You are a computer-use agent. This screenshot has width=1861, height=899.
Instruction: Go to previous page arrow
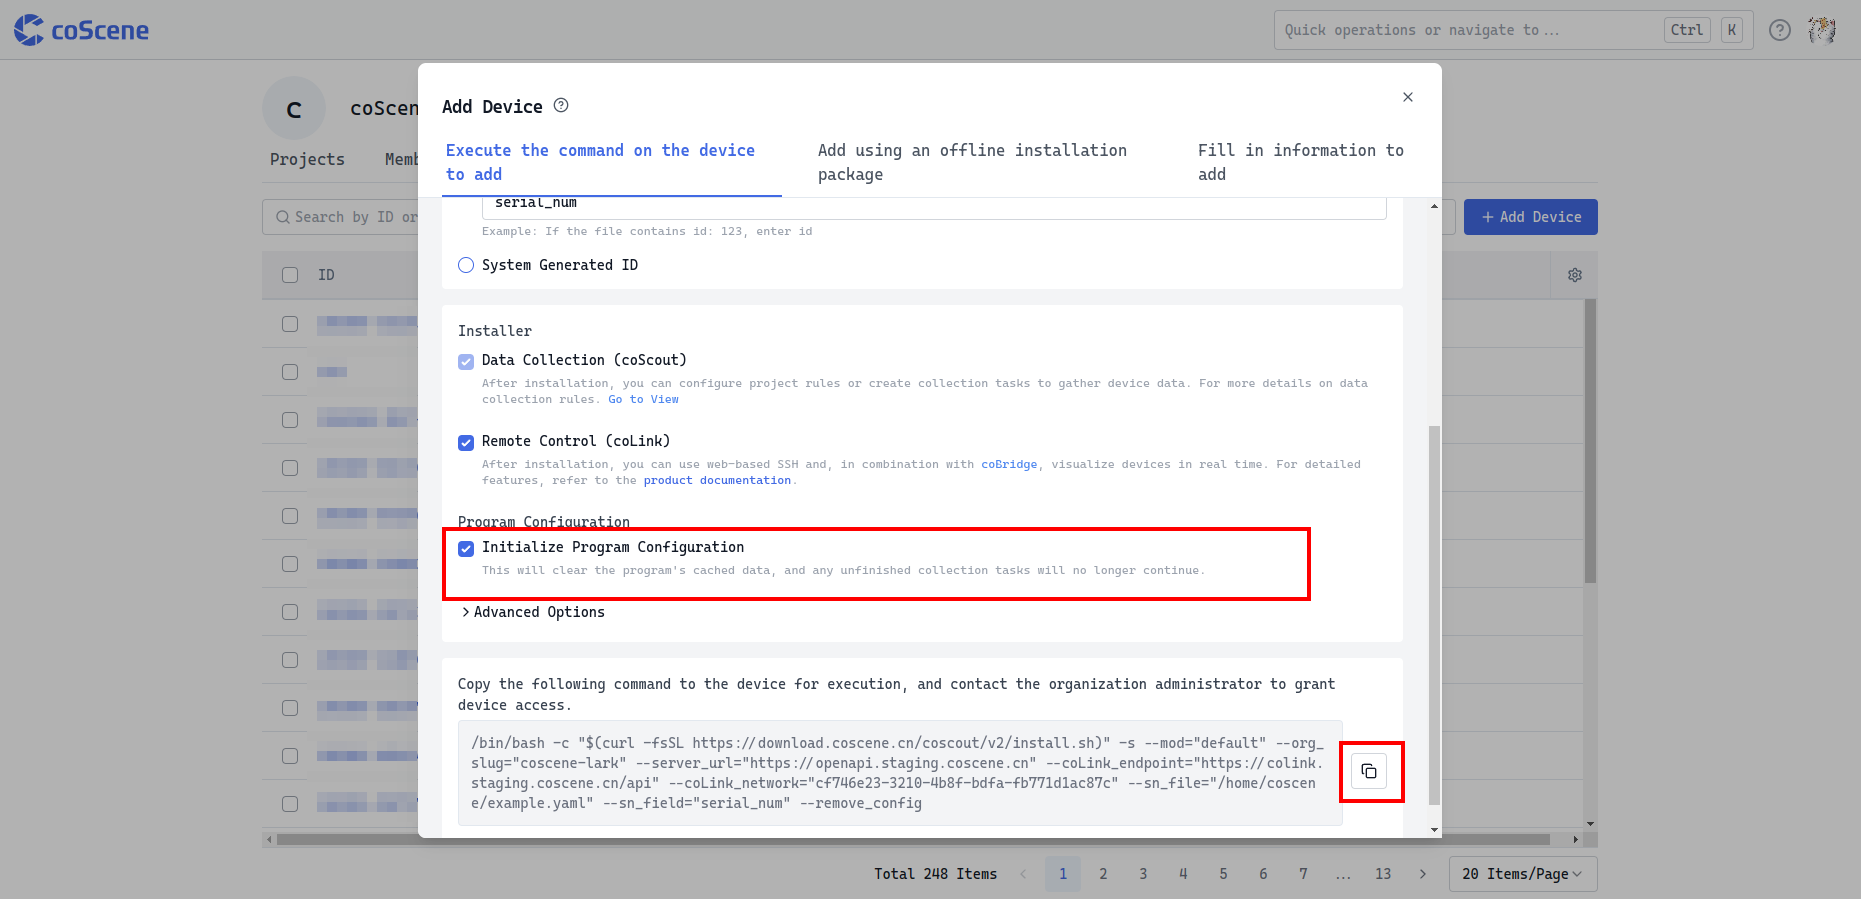click(1023, 874)
